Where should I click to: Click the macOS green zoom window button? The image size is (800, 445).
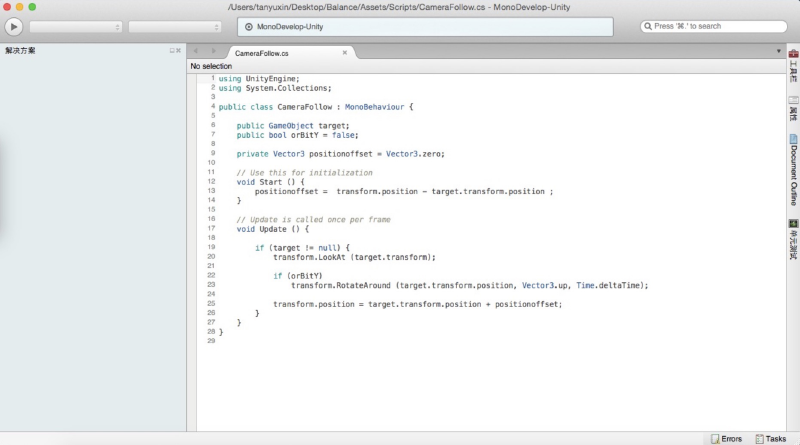click(x=33, y=7)
